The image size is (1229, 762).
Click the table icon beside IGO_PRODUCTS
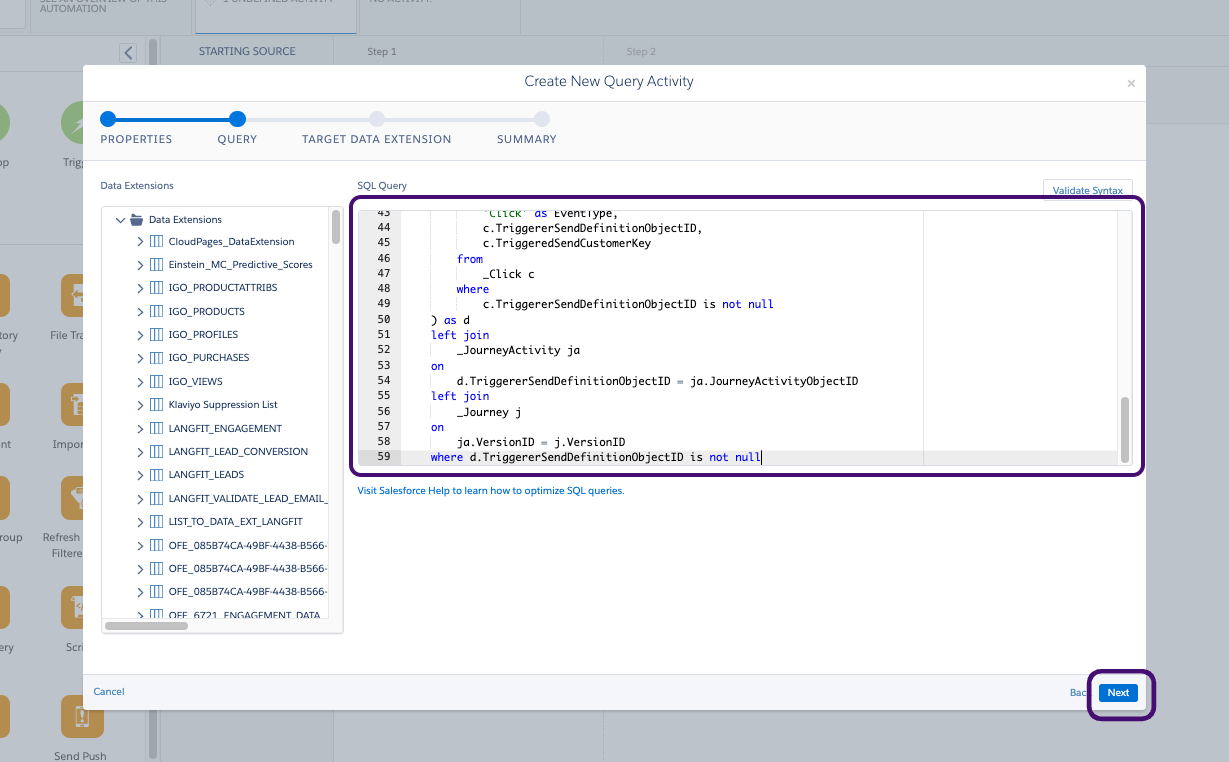(x=158, y=311)
